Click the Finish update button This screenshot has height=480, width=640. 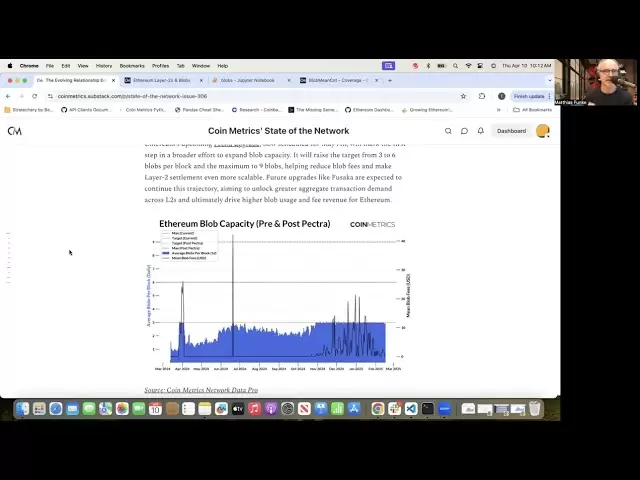click(x=532, y=96)
